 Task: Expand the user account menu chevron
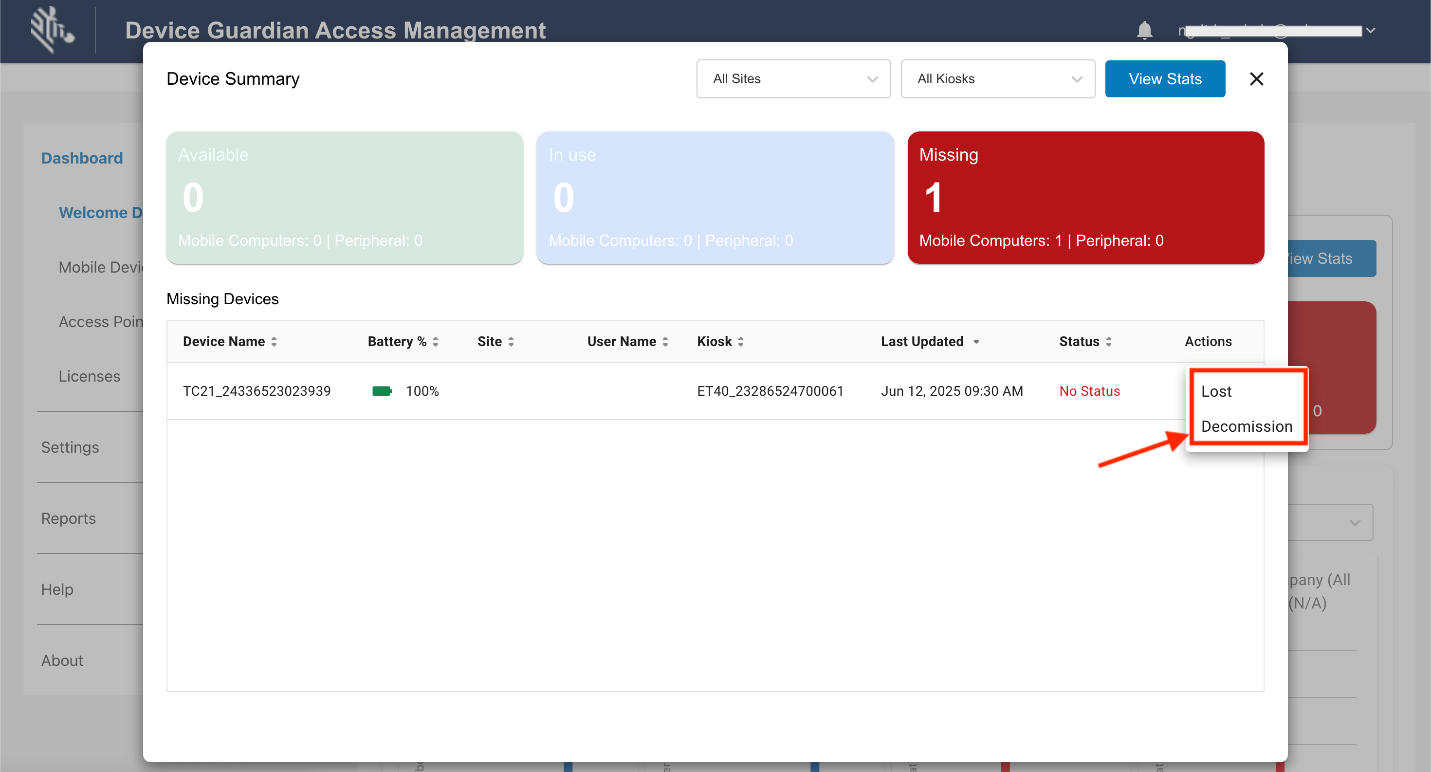click(x=1371, y=31)
